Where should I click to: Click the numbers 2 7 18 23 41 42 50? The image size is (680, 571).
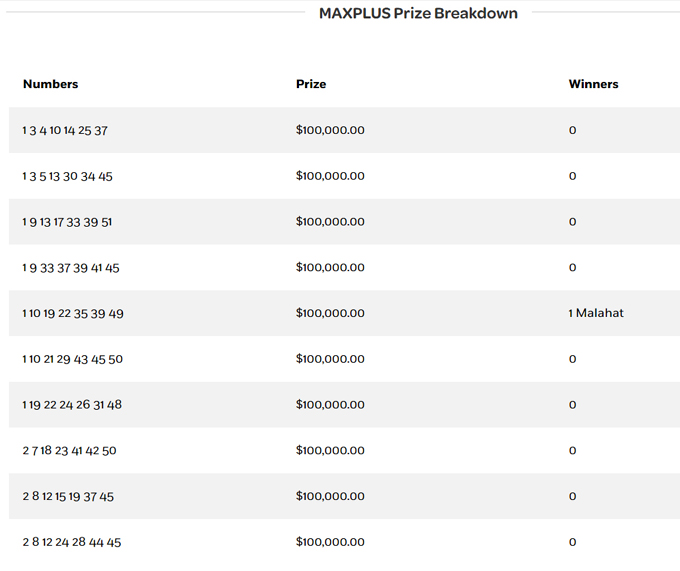point(69,451)
